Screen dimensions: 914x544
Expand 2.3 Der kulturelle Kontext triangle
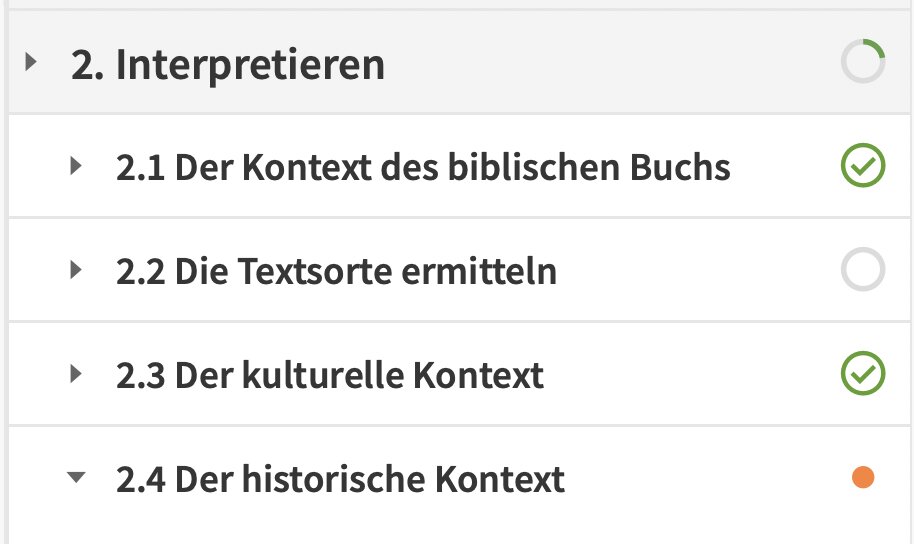click(76, 374)
